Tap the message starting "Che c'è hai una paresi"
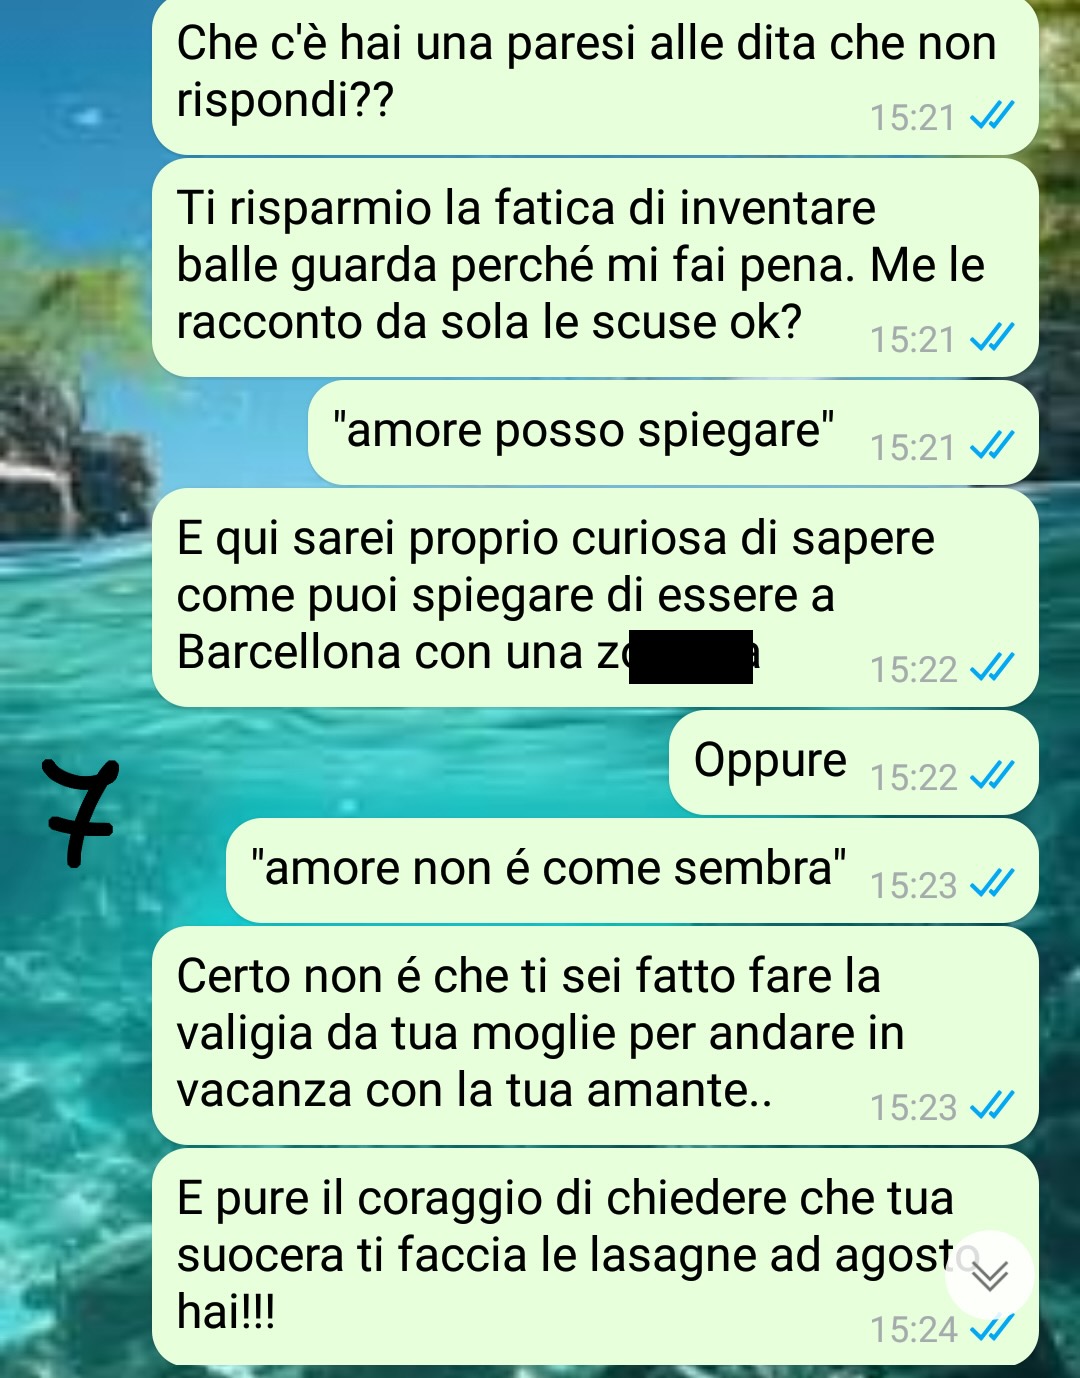Image resolution: width=1080 pixels, height=1378 pixels. [x=595, y=76]
